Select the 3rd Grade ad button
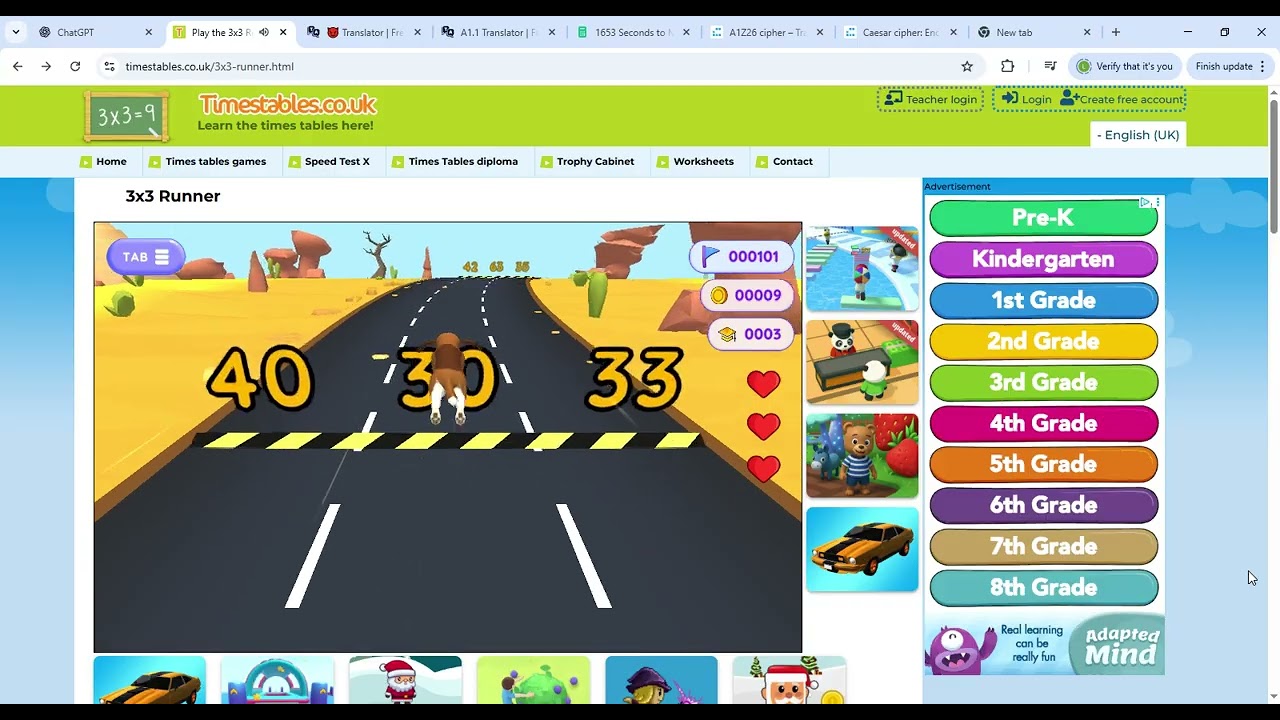This screenshot has height=720, width=1280. pyautogui.click(x=1044, y=382)
